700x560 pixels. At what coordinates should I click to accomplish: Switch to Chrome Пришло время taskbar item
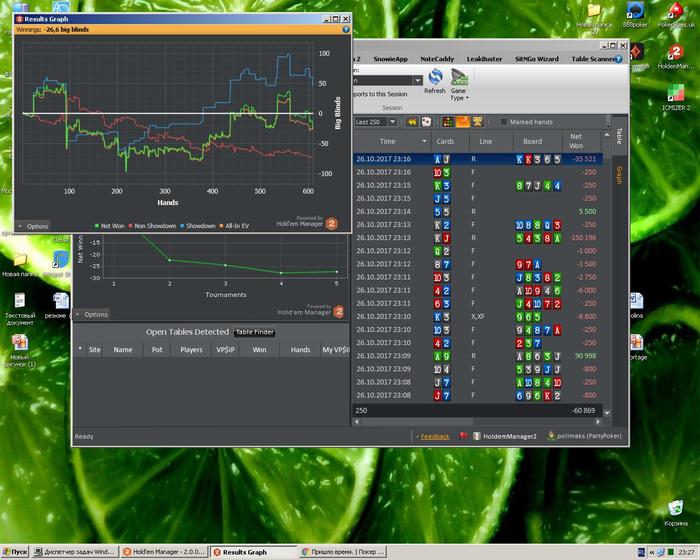click(343, 552)
